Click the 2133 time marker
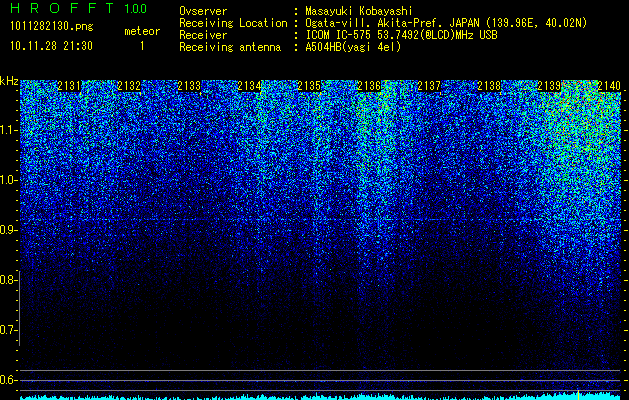Image resolution: width=629 pixels, height=400 pixels. [189, 86]
